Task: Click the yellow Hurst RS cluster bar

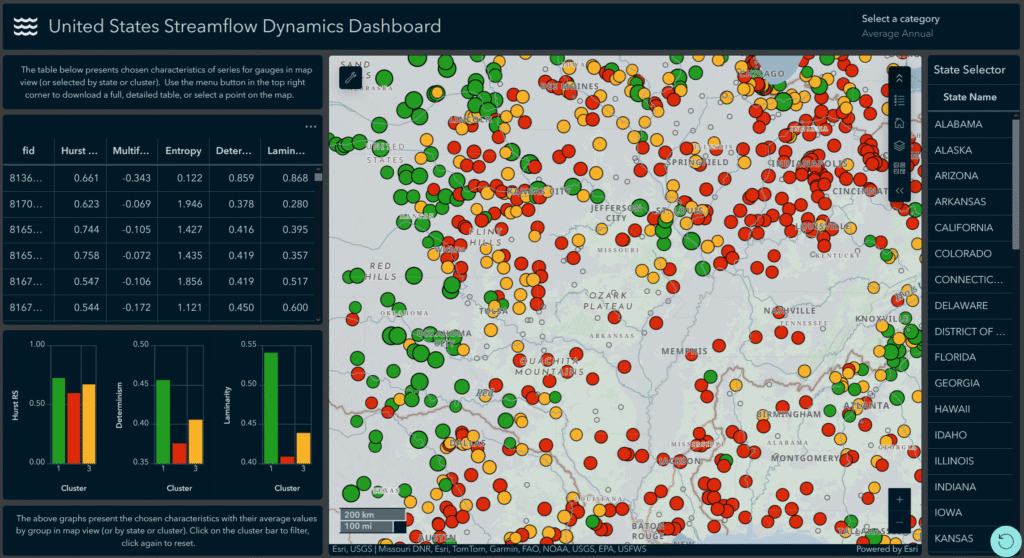Action: (89, 423)
